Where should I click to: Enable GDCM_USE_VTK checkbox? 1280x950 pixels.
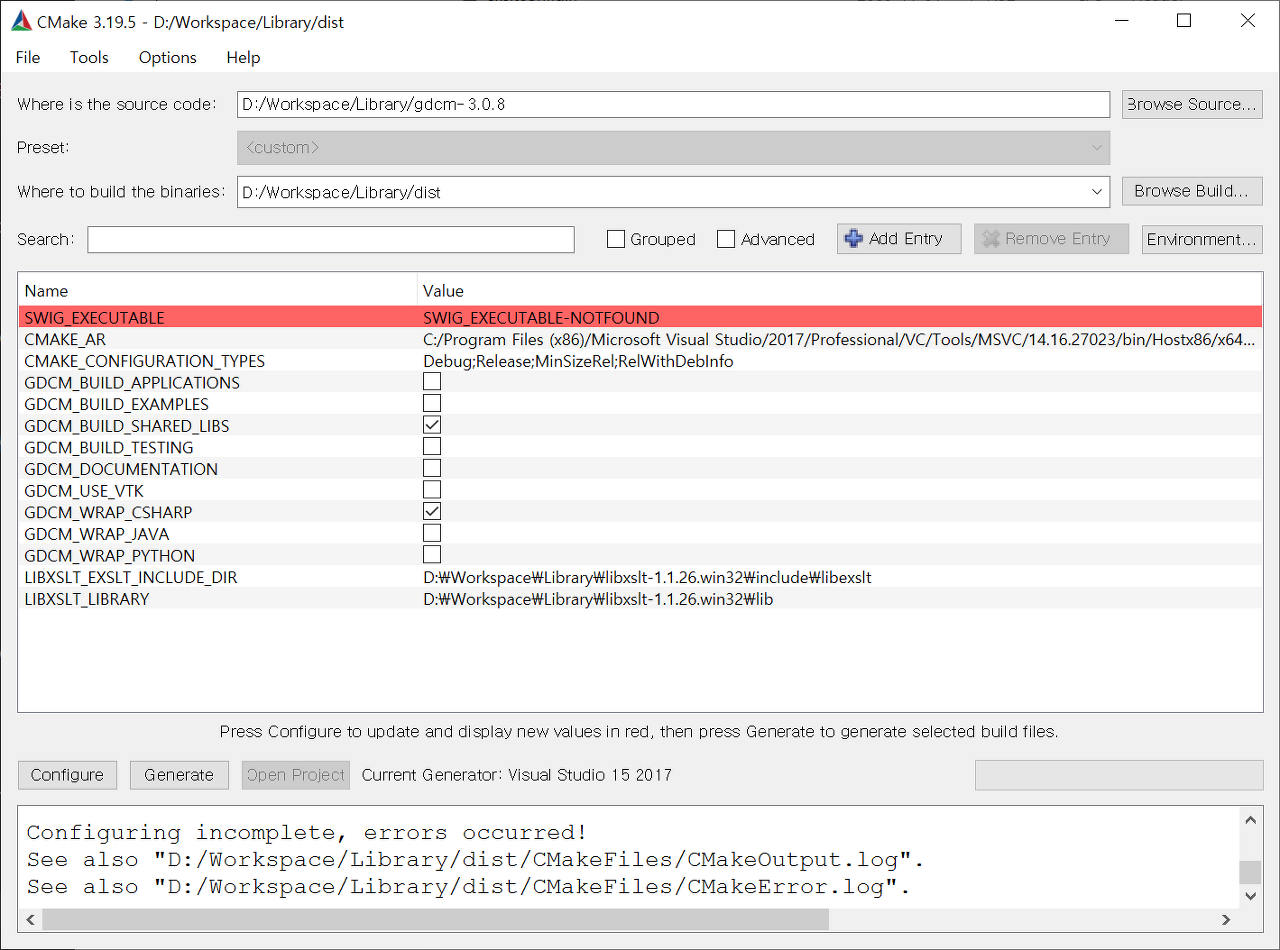tap(432, 490)
